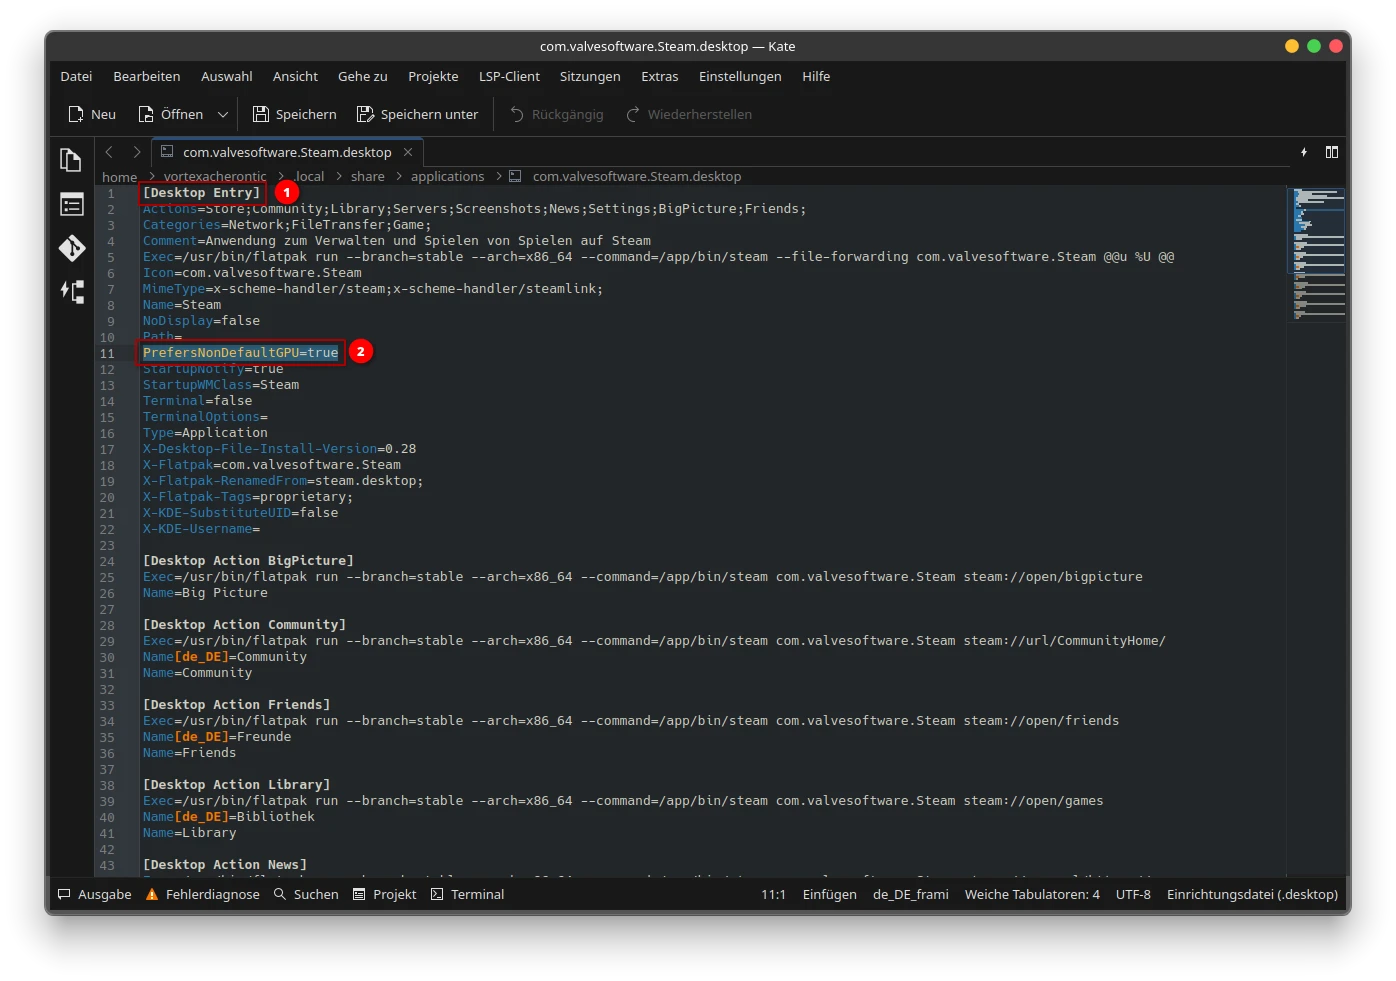This screenshot has height=981, width=1396.
Task: Open the LSP-Client menu
Action: click(x=509, y=76)
